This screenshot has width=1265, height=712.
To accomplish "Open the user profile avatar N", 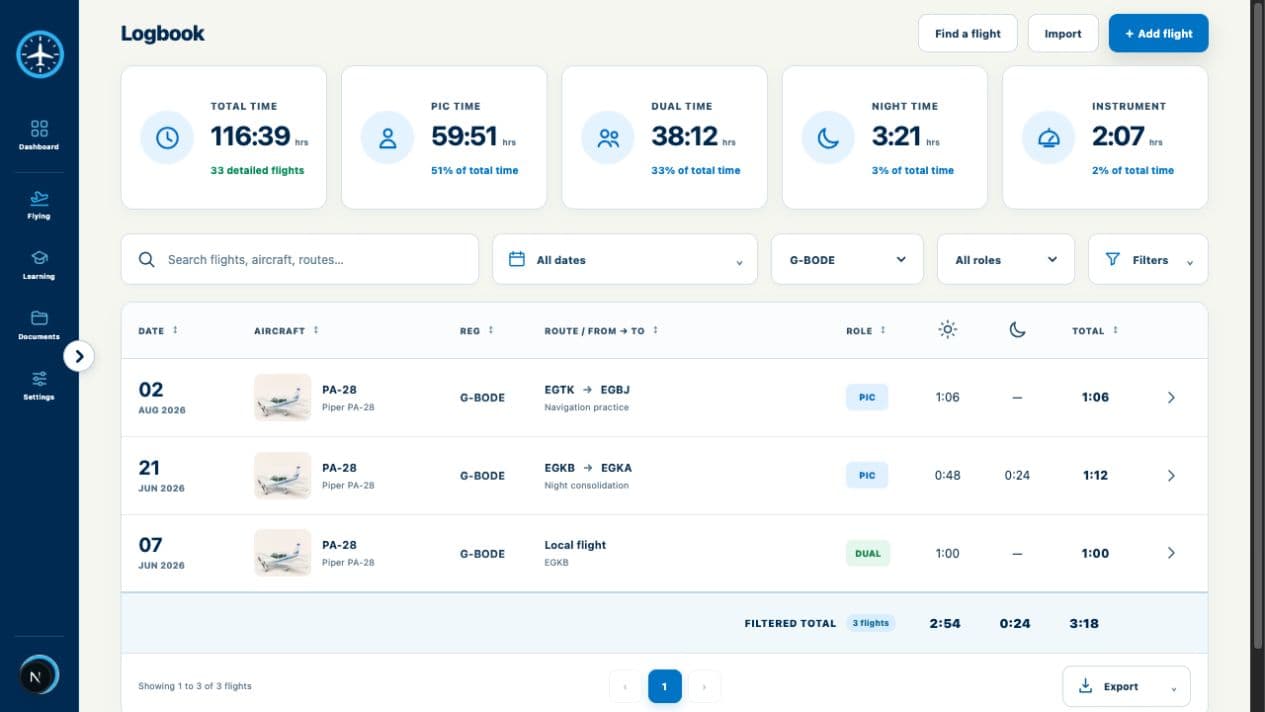I will coord(38,676).
